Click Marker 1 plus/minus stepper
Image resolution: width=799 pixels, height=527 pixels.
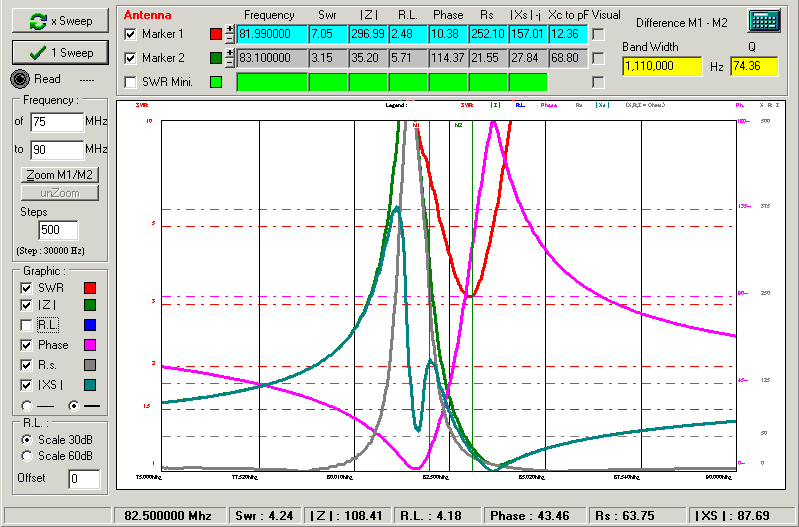[230, 34]
